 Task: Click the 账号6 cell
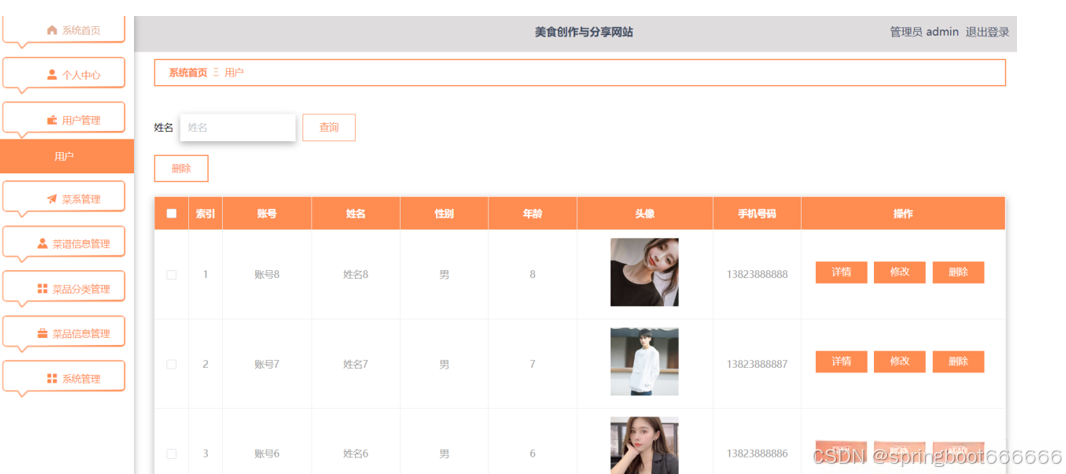(267, 454)
